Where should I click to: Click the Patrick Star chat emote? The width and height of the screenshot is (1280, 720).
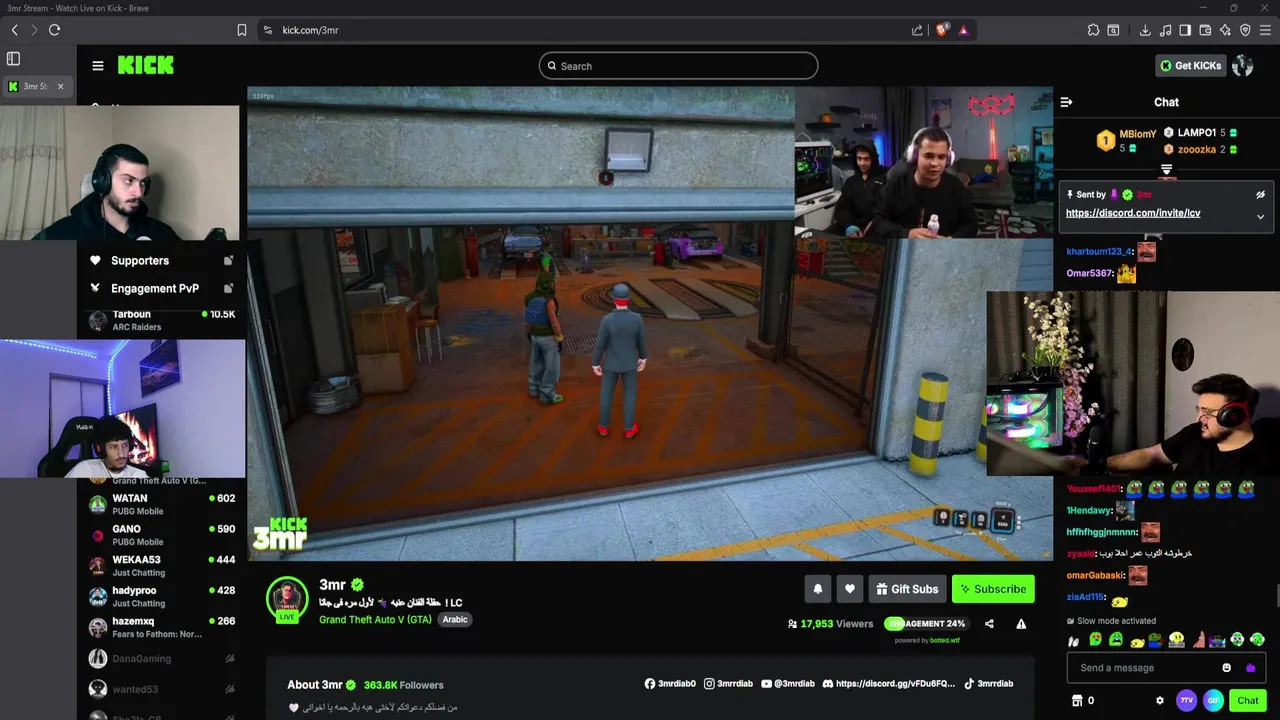coord(1198,639)
